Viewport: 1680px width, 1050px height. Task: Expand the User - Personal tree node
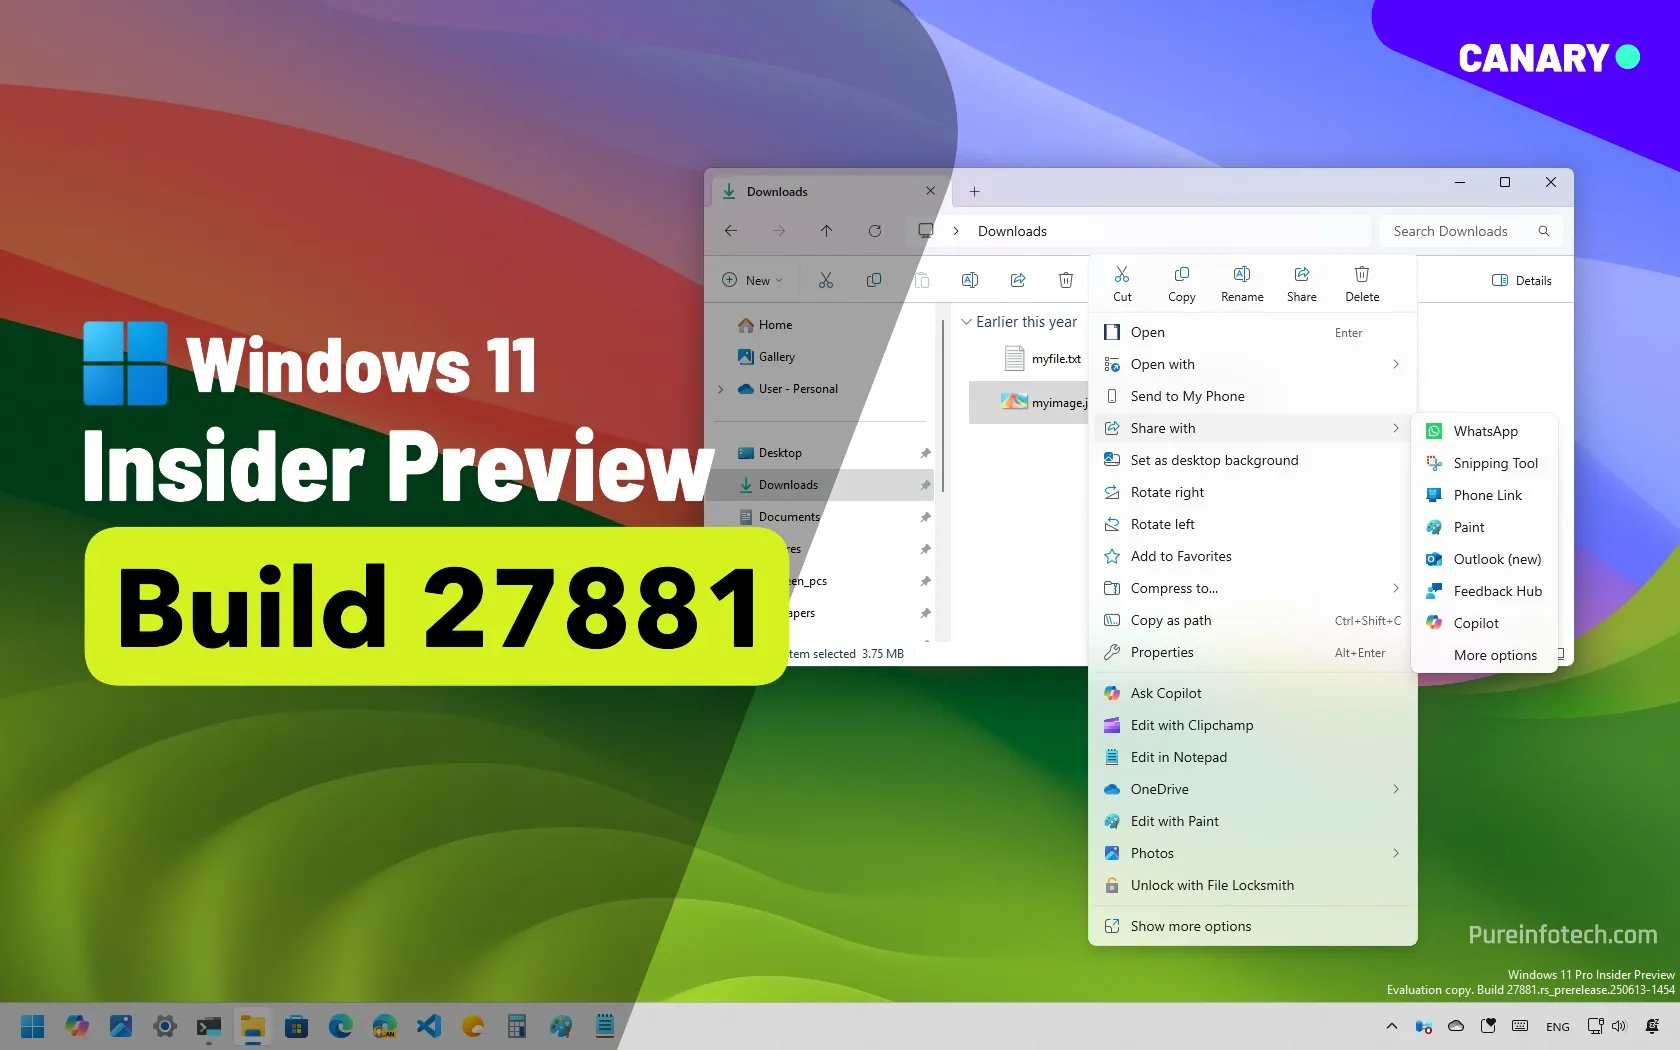(720, 389)
